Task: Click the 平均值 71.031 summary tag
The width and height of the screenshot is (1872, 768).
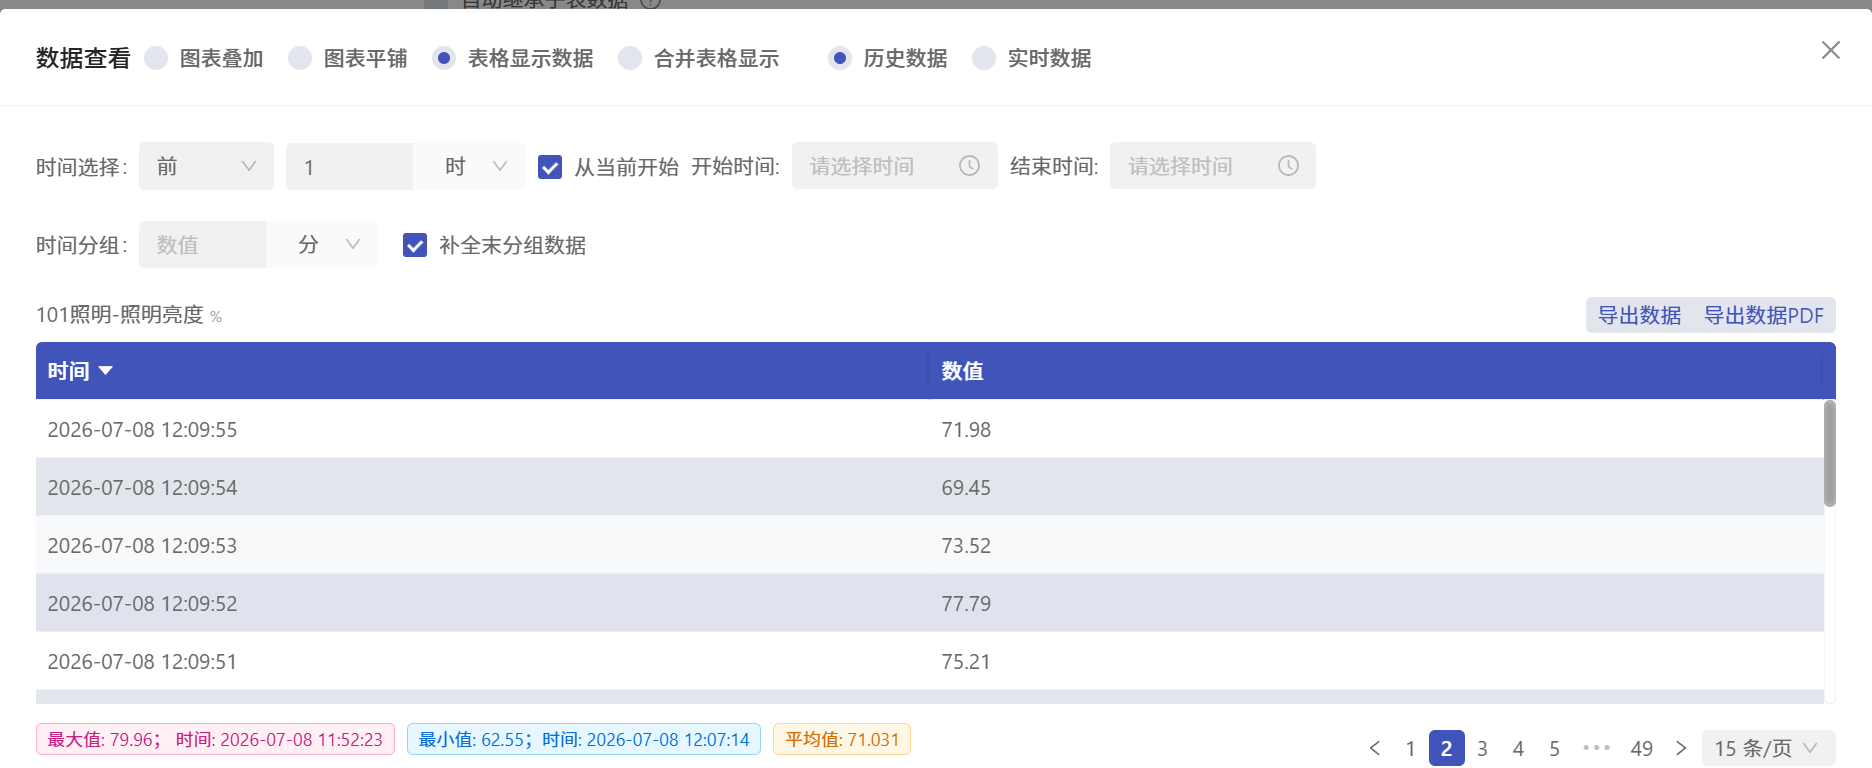Action: point(842,739)
